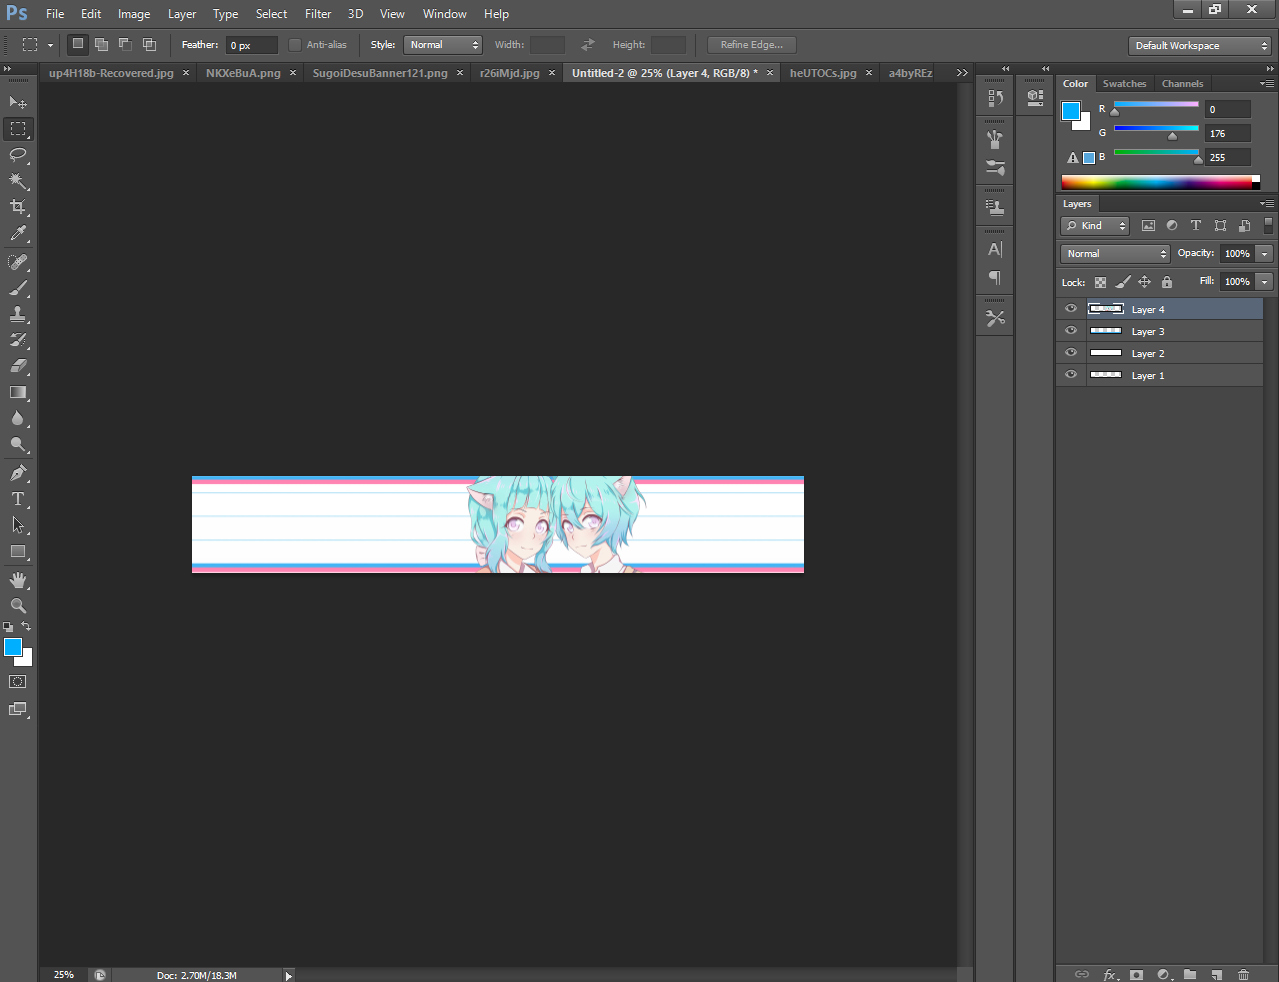Open the Fill slider arrow
The width and height of the screenshot is (1279, 982).
[1264, 282]
